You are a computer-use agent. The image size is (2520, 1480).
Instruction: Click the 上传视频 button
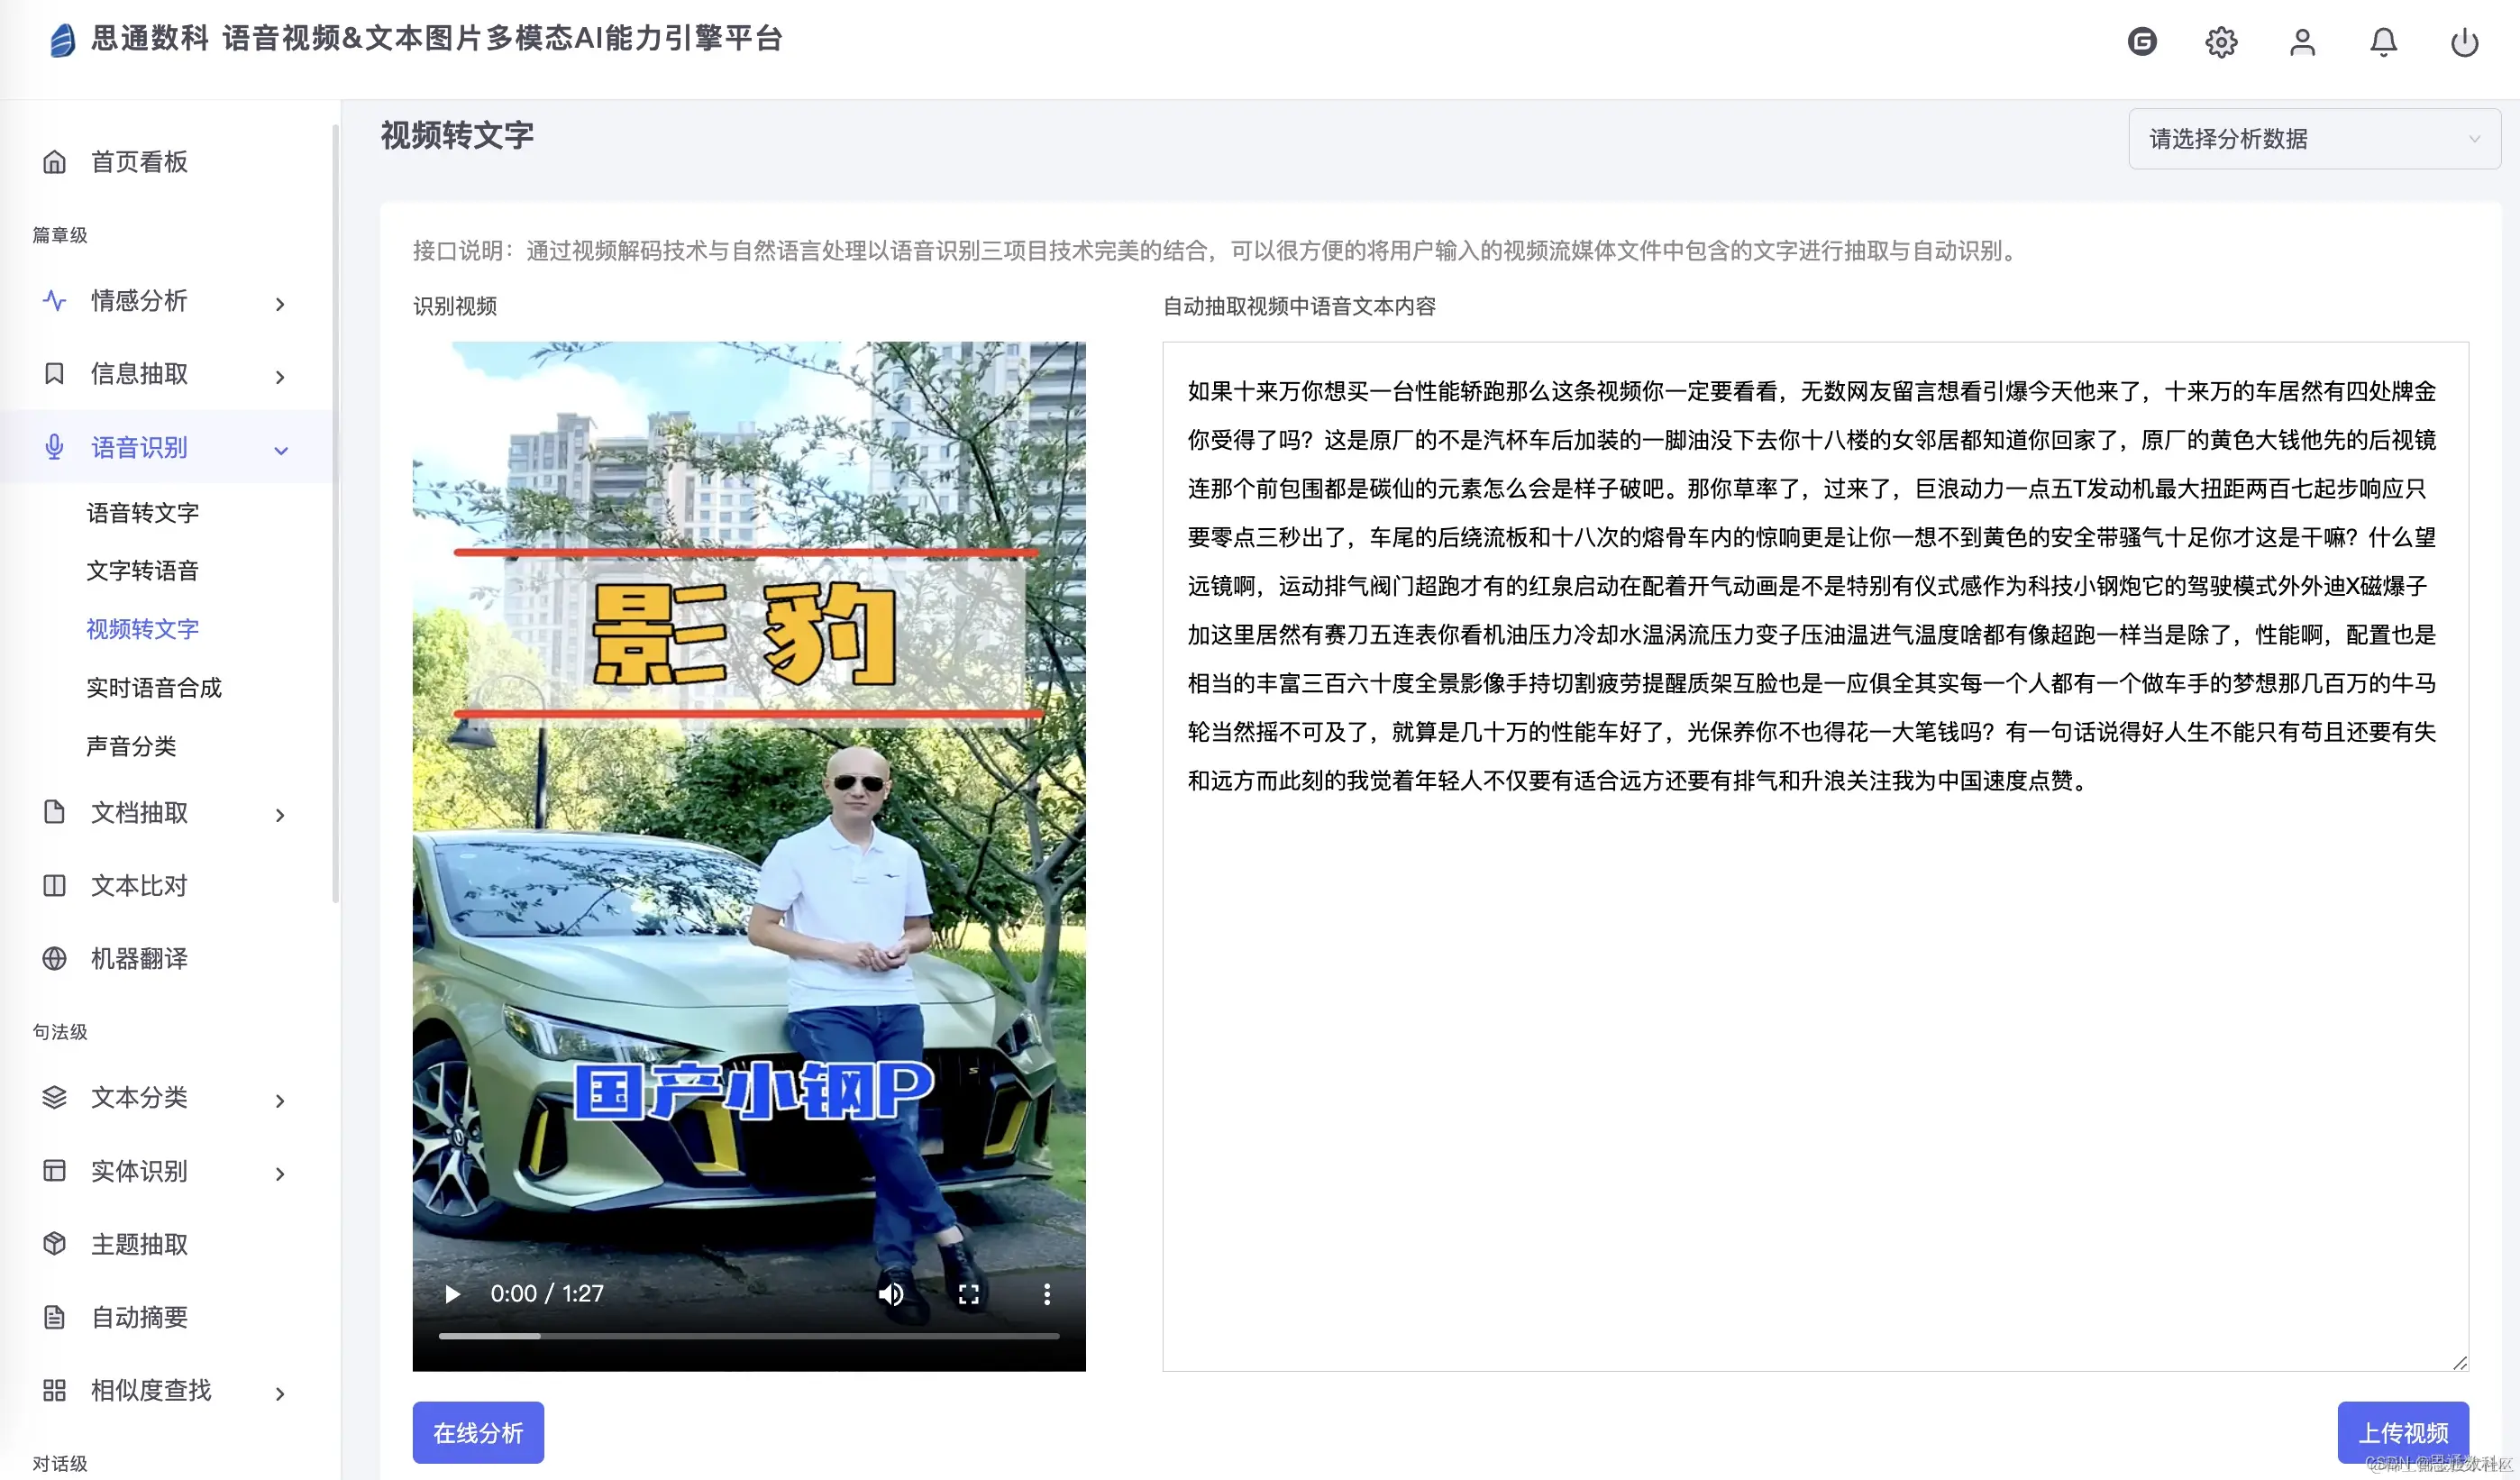2402,1432
